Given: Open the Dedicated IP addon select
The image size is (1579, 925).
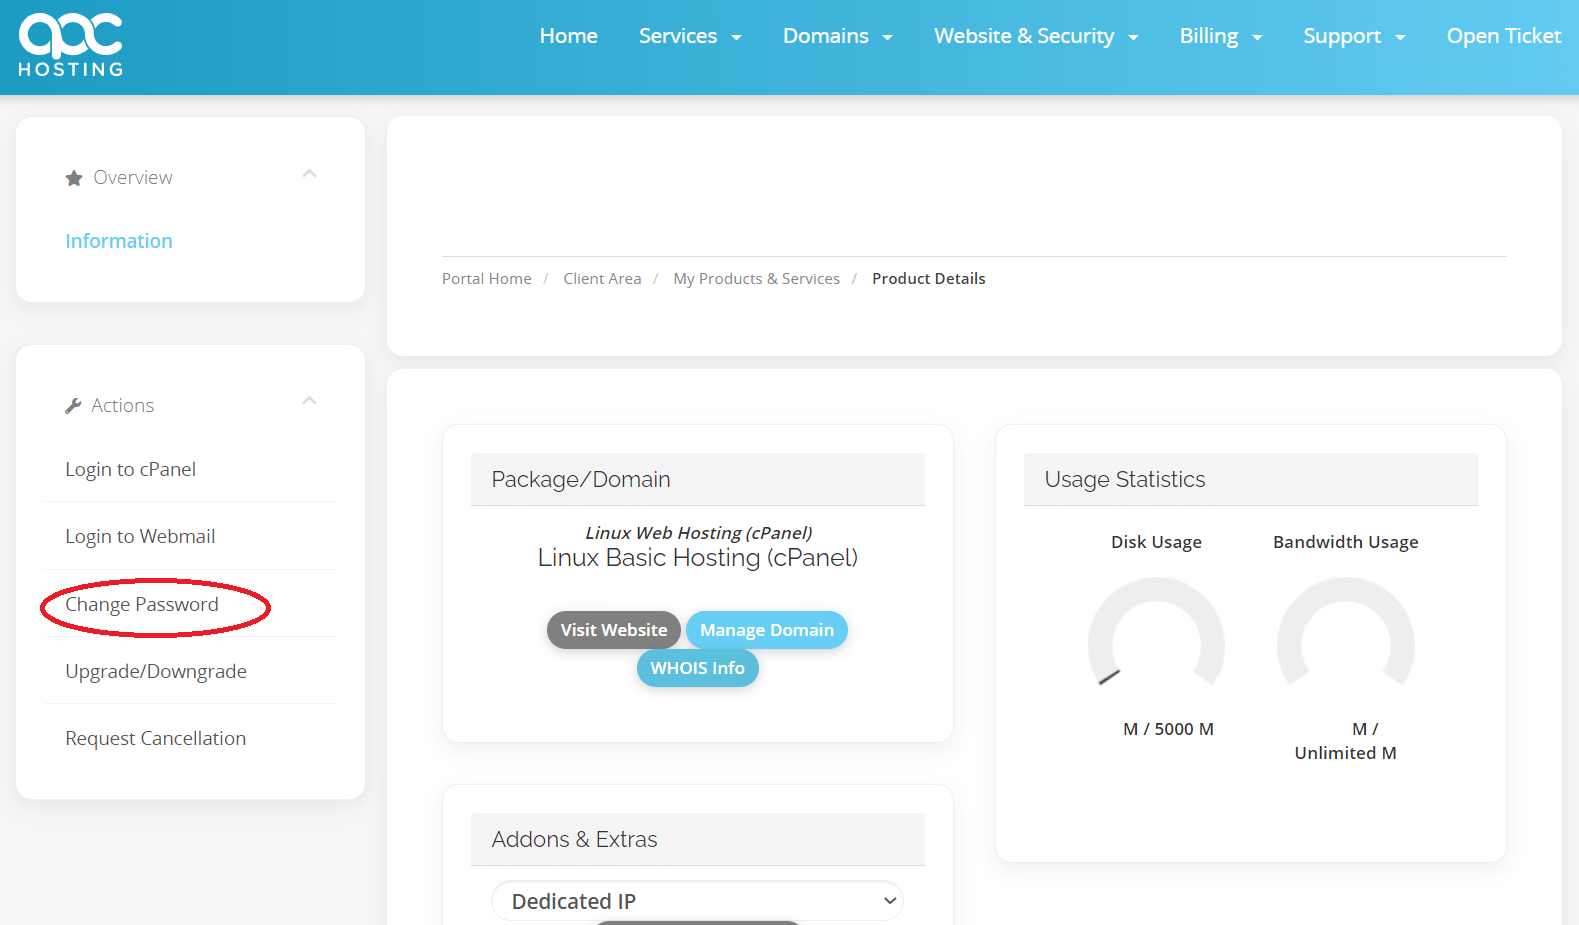Looking at the screenshot, I should tap(698, 901).
